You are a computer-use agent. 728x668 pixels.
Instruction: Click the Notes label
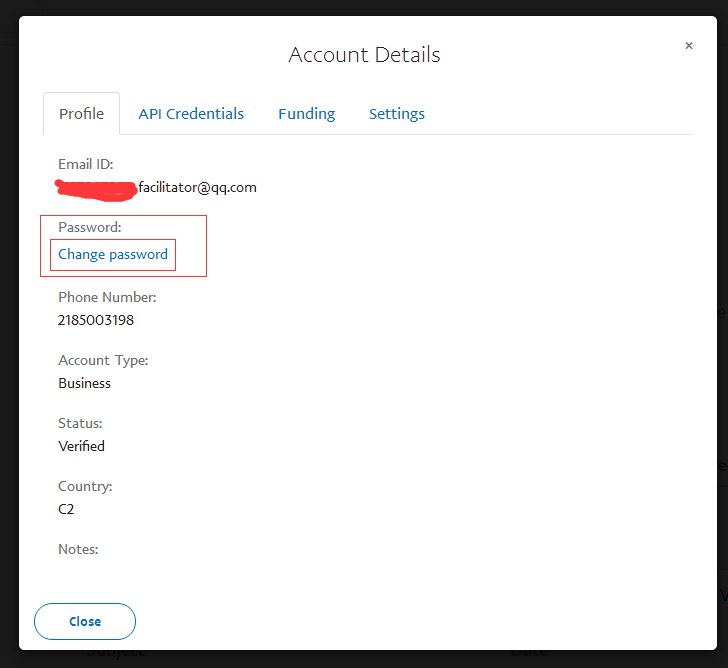coord(78,549)
